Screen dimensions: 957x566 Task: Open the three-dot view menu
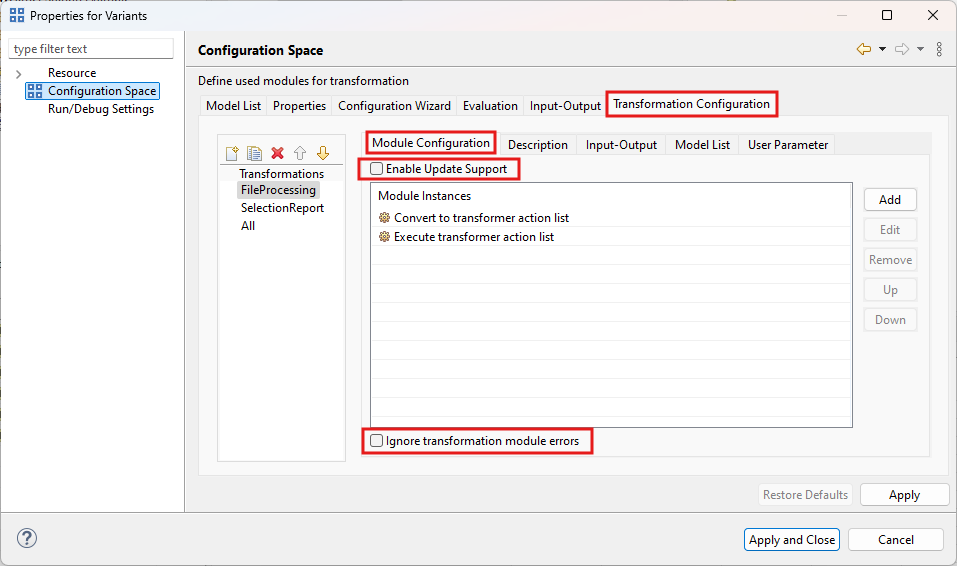tap(939, 50)
